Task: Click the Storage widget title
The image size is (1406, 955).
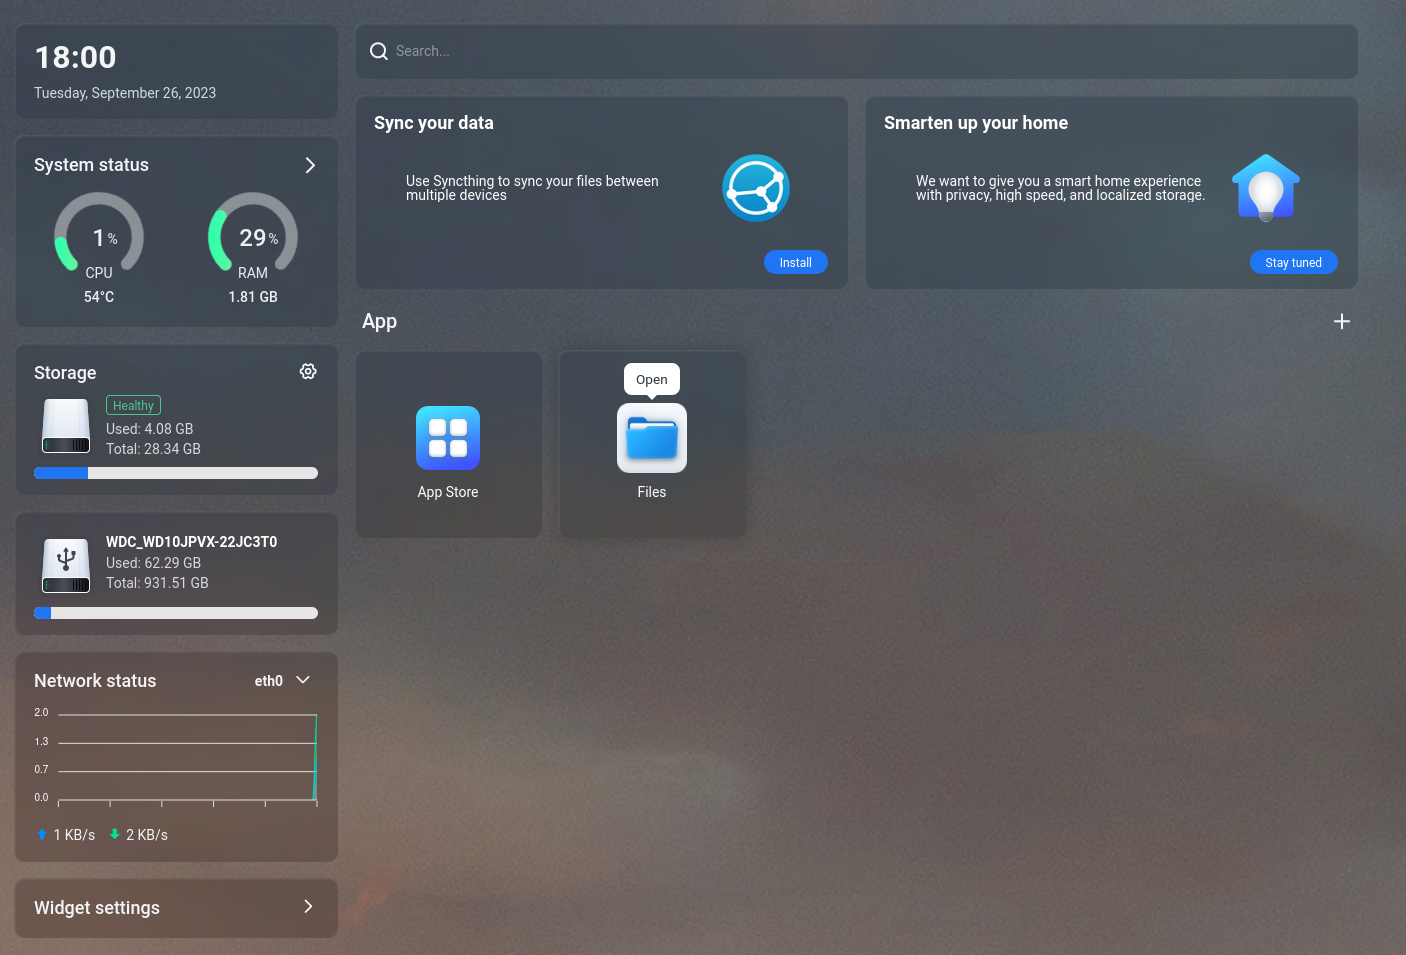Action: 65,373
